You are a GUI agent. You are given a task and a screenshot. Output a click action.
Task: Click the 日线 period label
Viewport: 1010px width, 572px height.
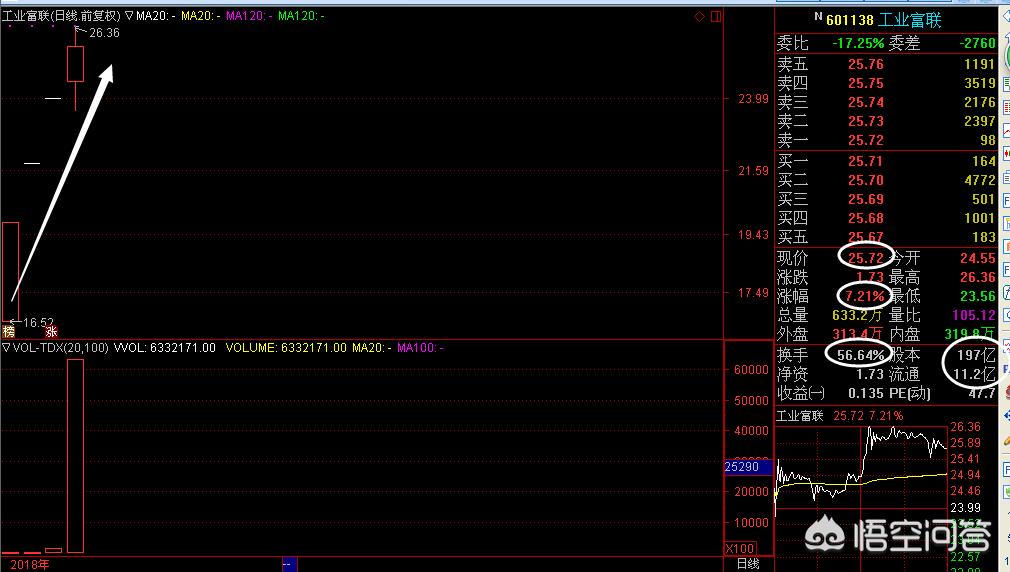click(748, 564)
